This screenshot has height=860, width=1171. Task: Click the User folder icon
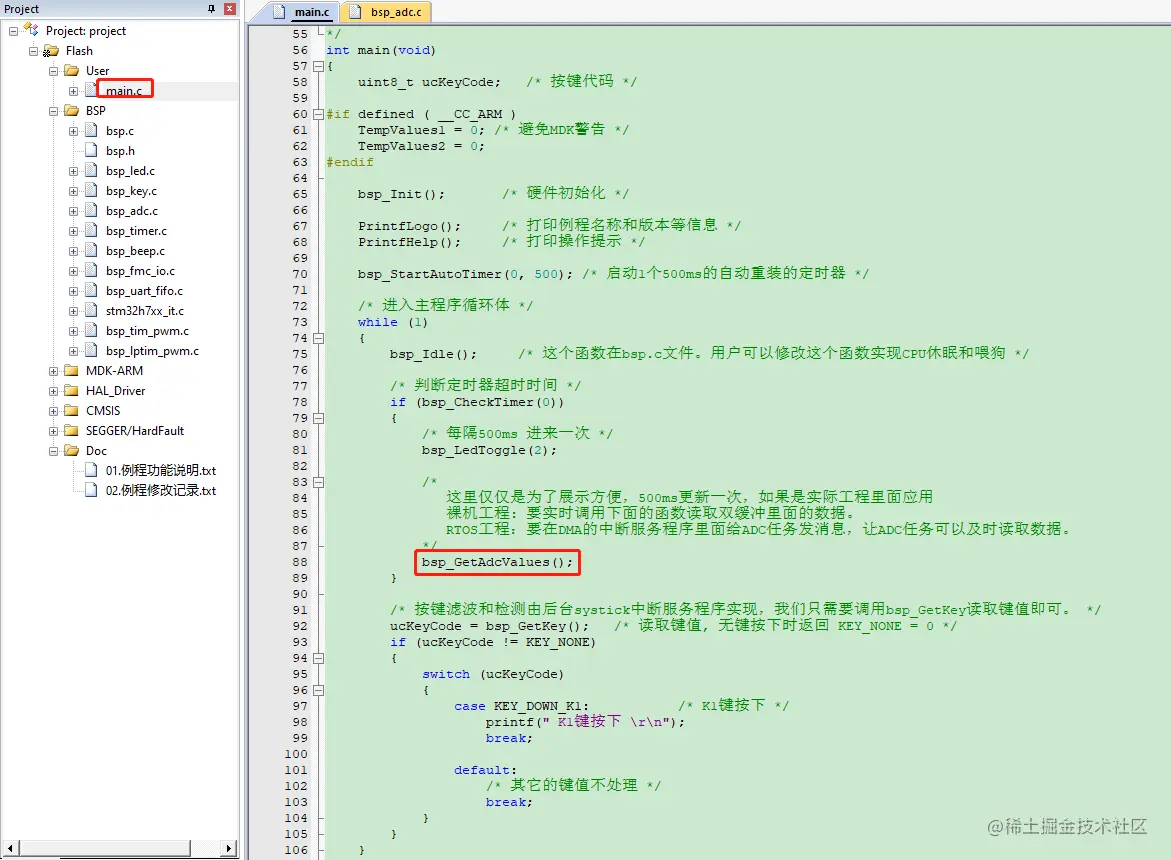point(72,70)
